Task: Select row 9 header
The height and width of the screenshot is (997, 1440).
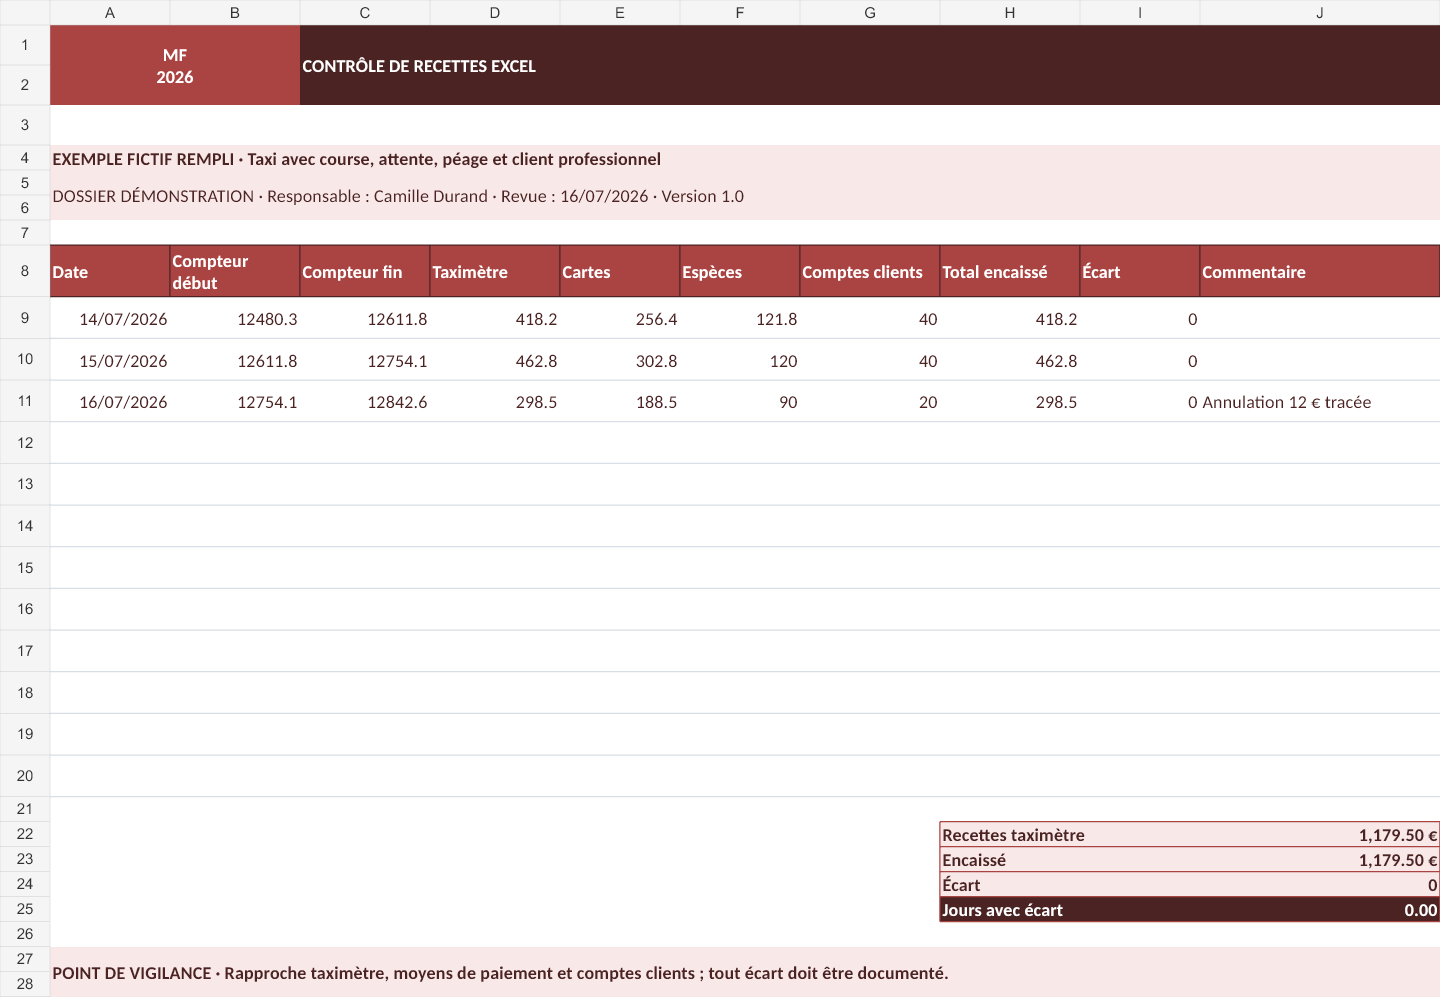Action: click(x=25, y=318)
